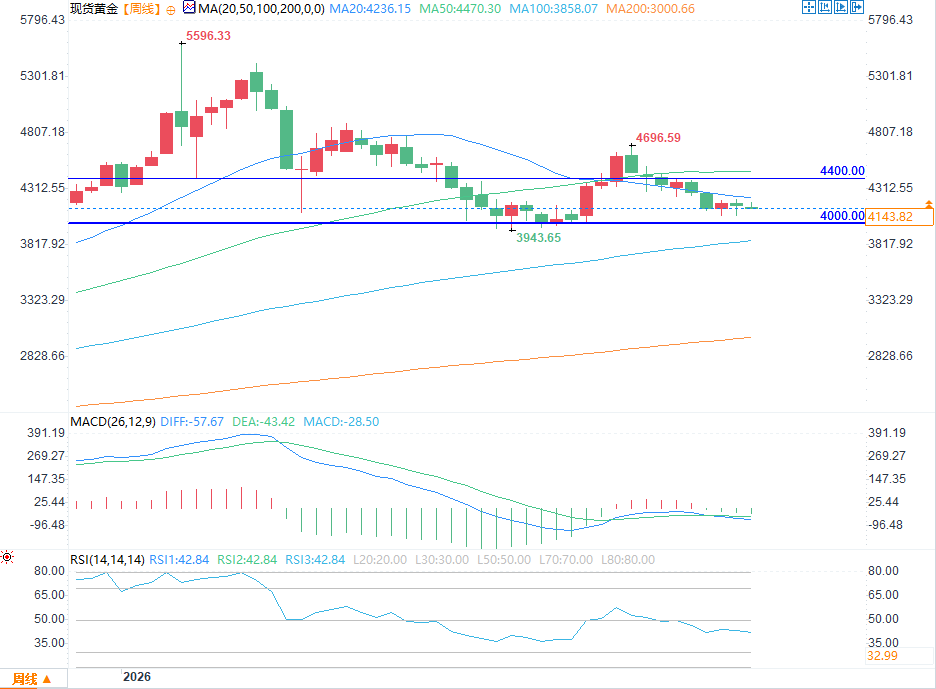Select the 【周线】 period label in title
Screen dimensions: 936x689
[x=142, y=9]
